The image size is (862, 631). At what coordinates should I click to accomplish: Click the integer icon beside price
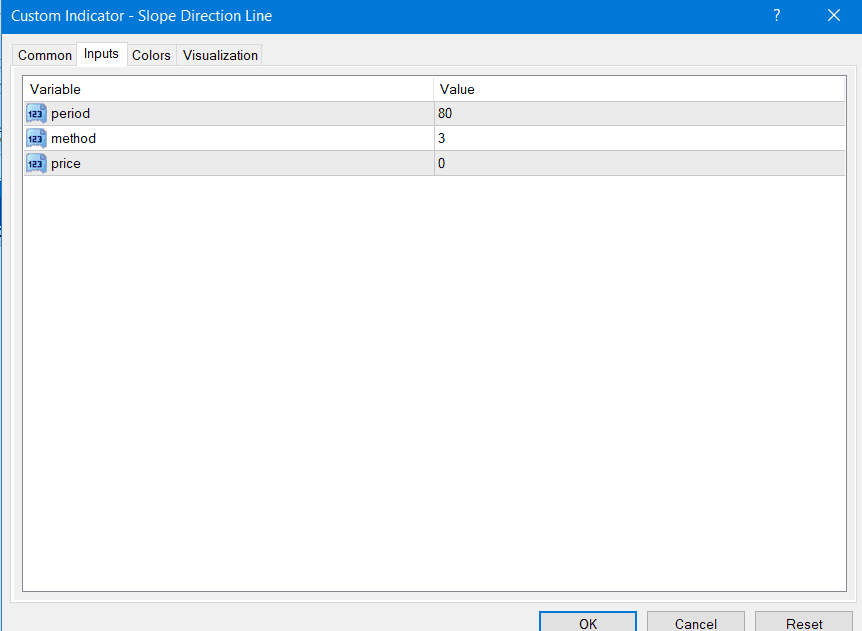pyautogui.click(x=36, y=163)
